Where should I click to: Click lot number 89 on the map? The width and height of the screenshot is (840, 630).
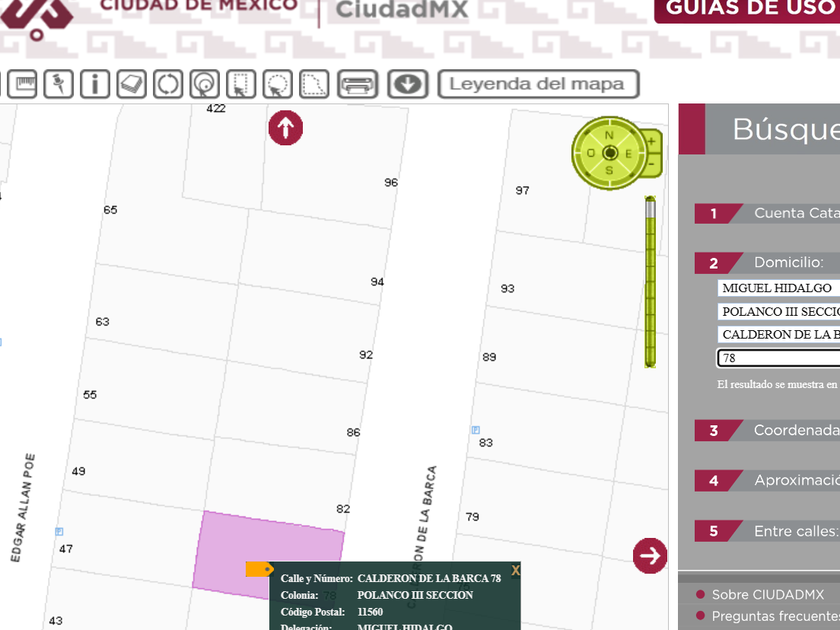pos(489,357)
